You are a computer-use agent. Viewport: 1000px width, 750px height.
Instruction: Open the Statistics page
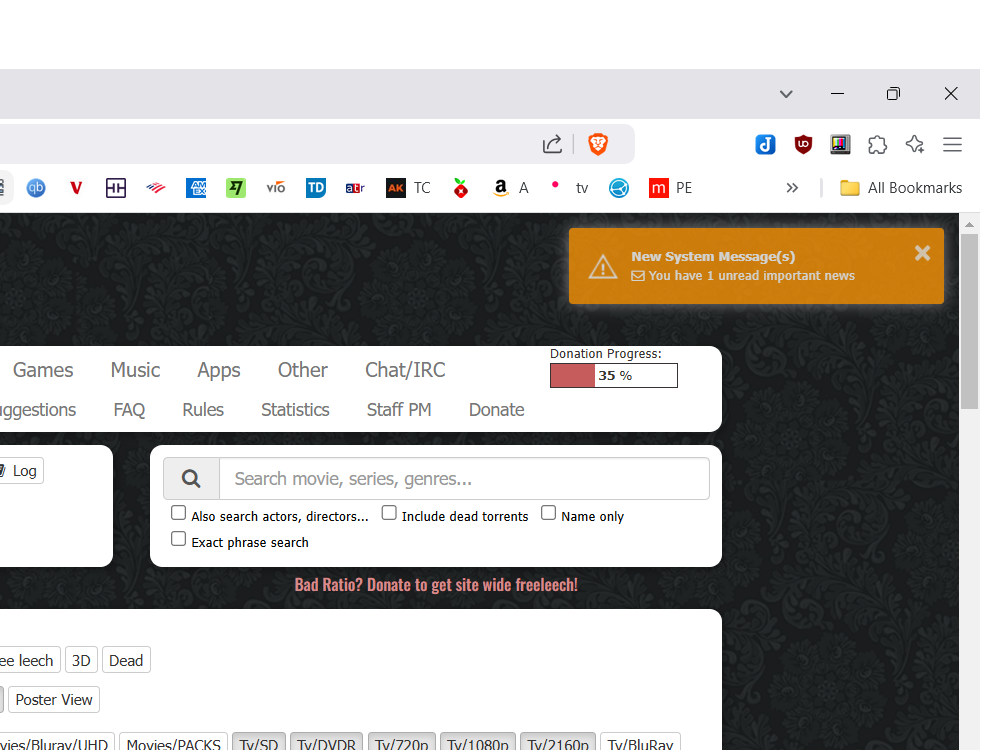click(x=295, y=410)
